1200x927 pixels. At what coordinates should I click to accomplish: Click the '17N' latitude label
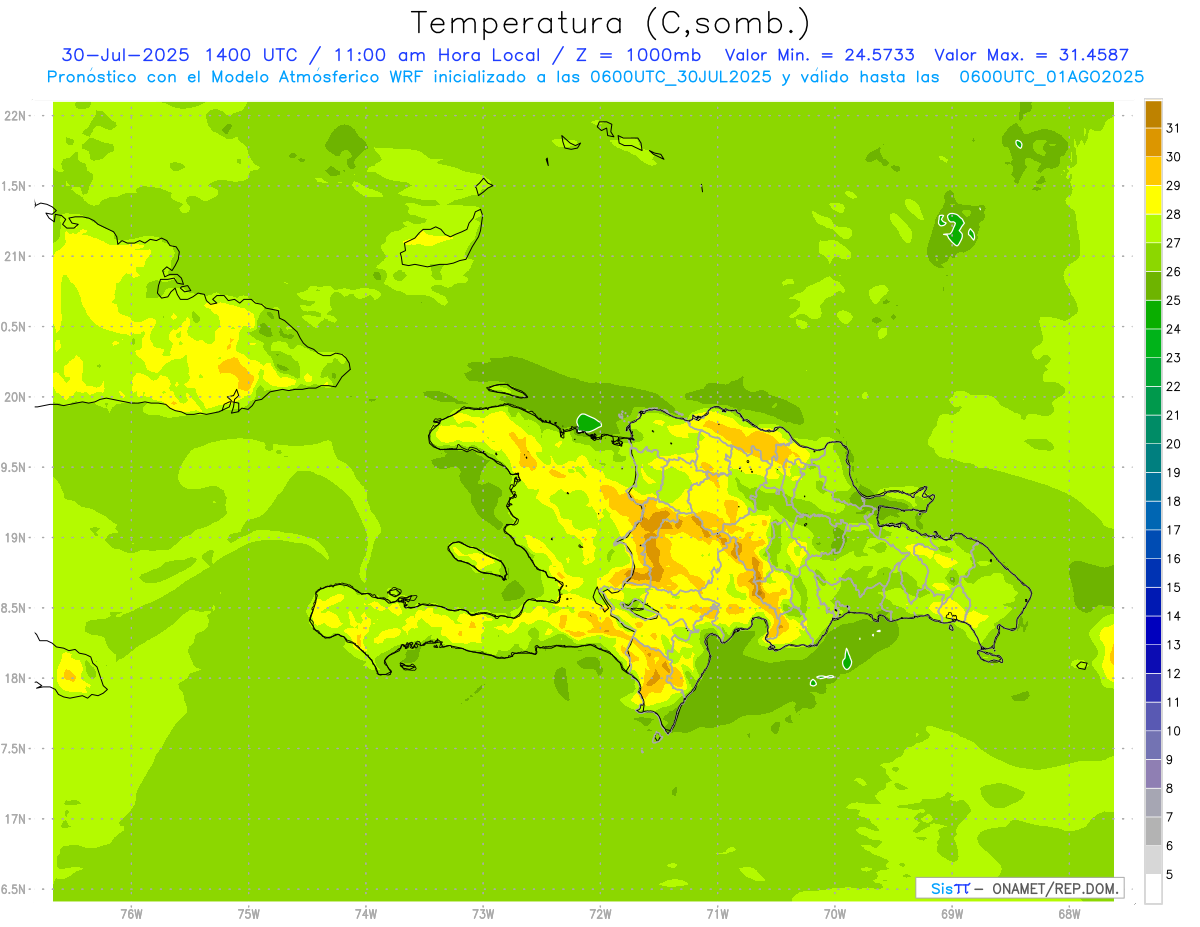[x=16, y=819]
